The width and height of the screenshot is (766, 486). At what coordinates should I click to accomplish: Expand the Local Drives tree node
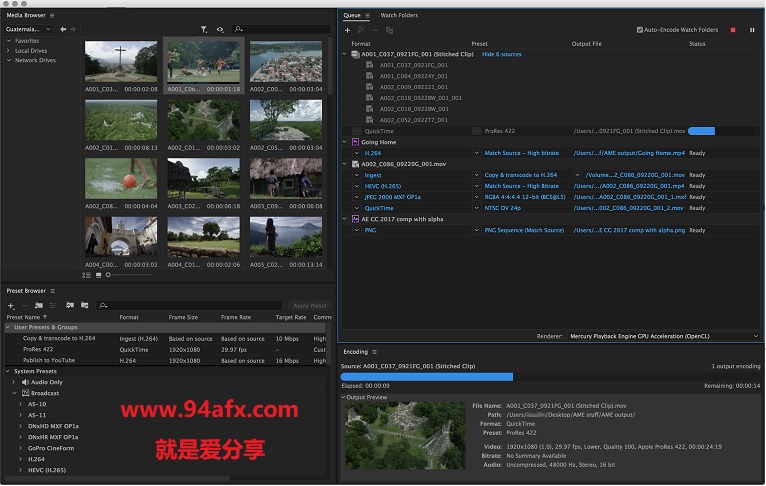pyautogui.click(x=9, y=50)
